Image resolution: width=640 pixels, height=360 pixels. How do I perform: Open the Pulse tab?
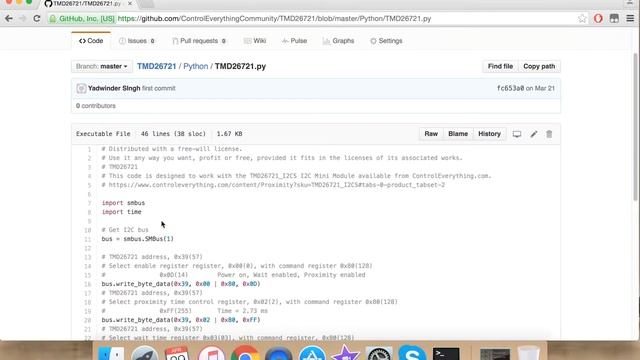coord(294,41)
